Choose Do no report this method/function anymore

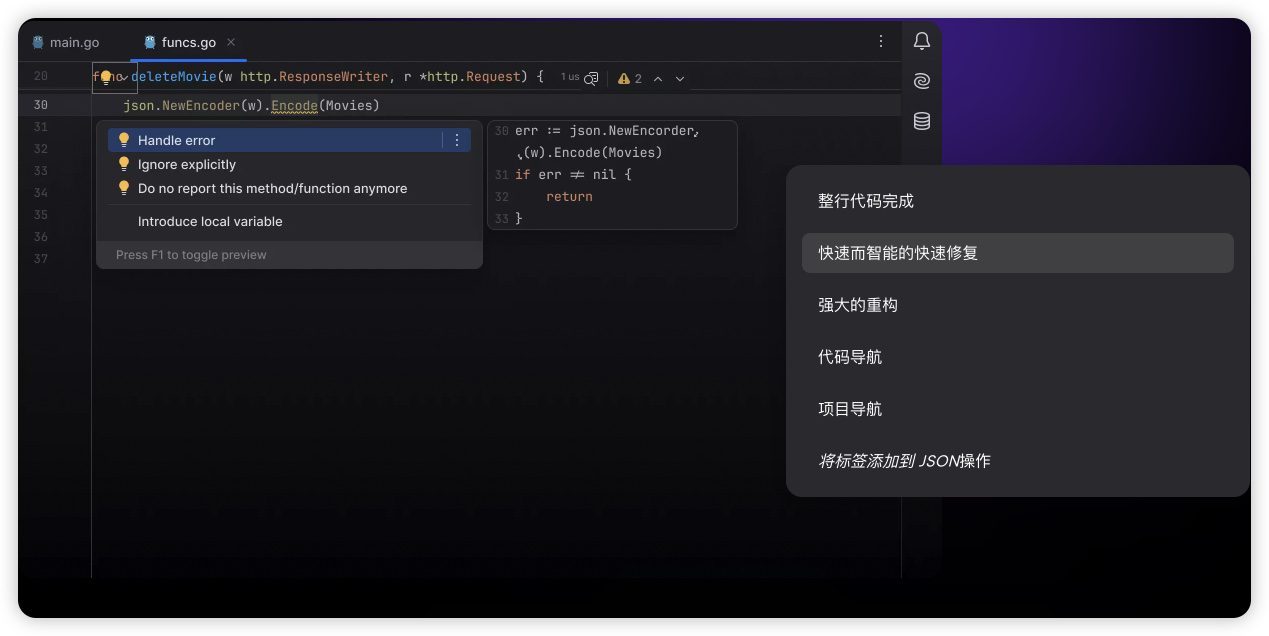tap(272, 188)
